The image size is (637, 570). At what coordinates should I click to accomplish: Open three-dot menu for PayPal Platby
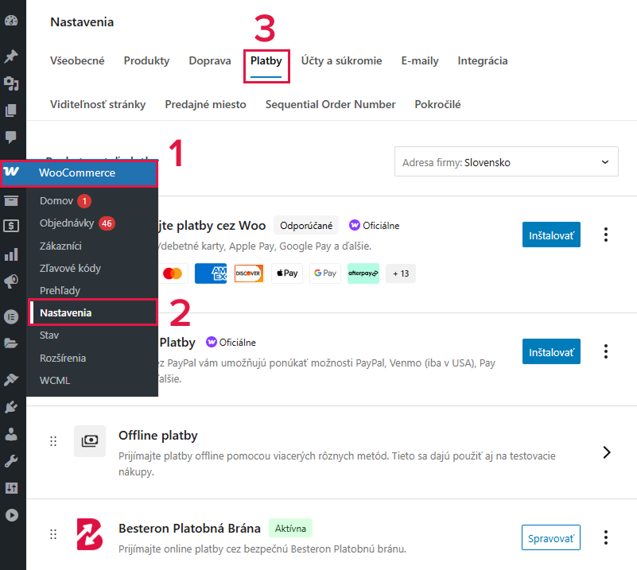tap(606, 351)
